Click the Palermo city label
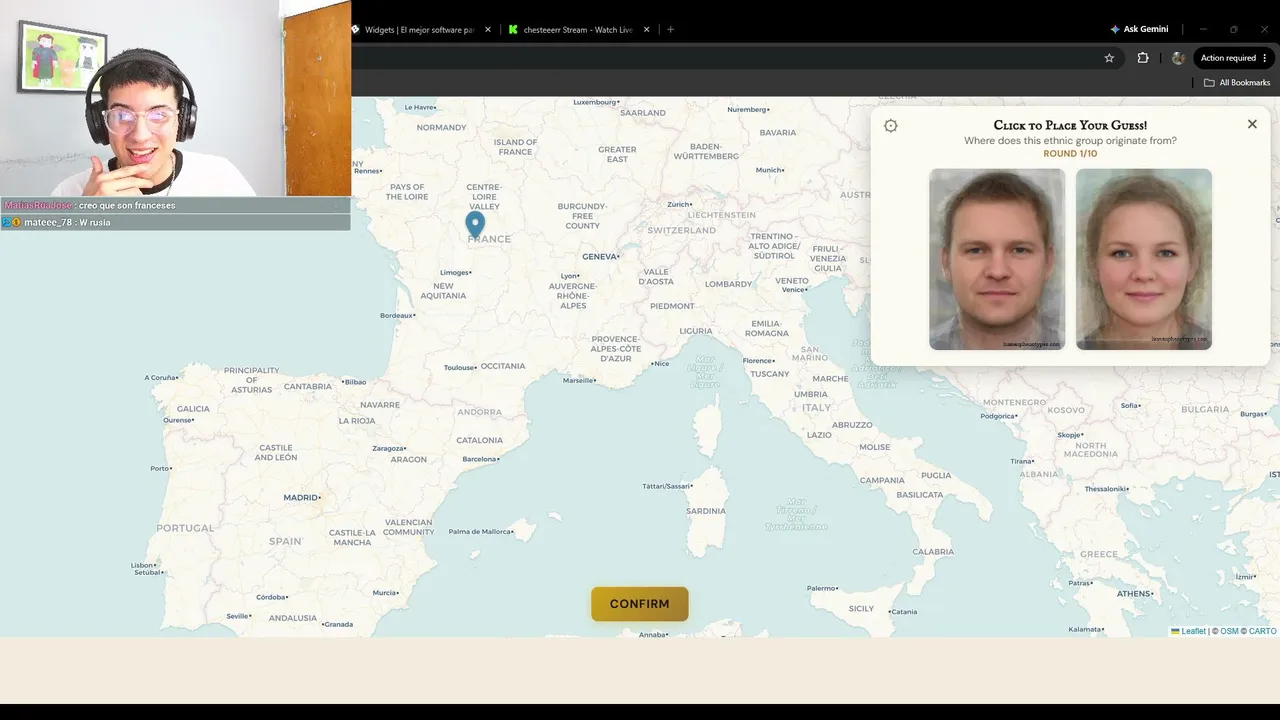This screenshot has width=1280, height=720. click(x=822, y=588)
